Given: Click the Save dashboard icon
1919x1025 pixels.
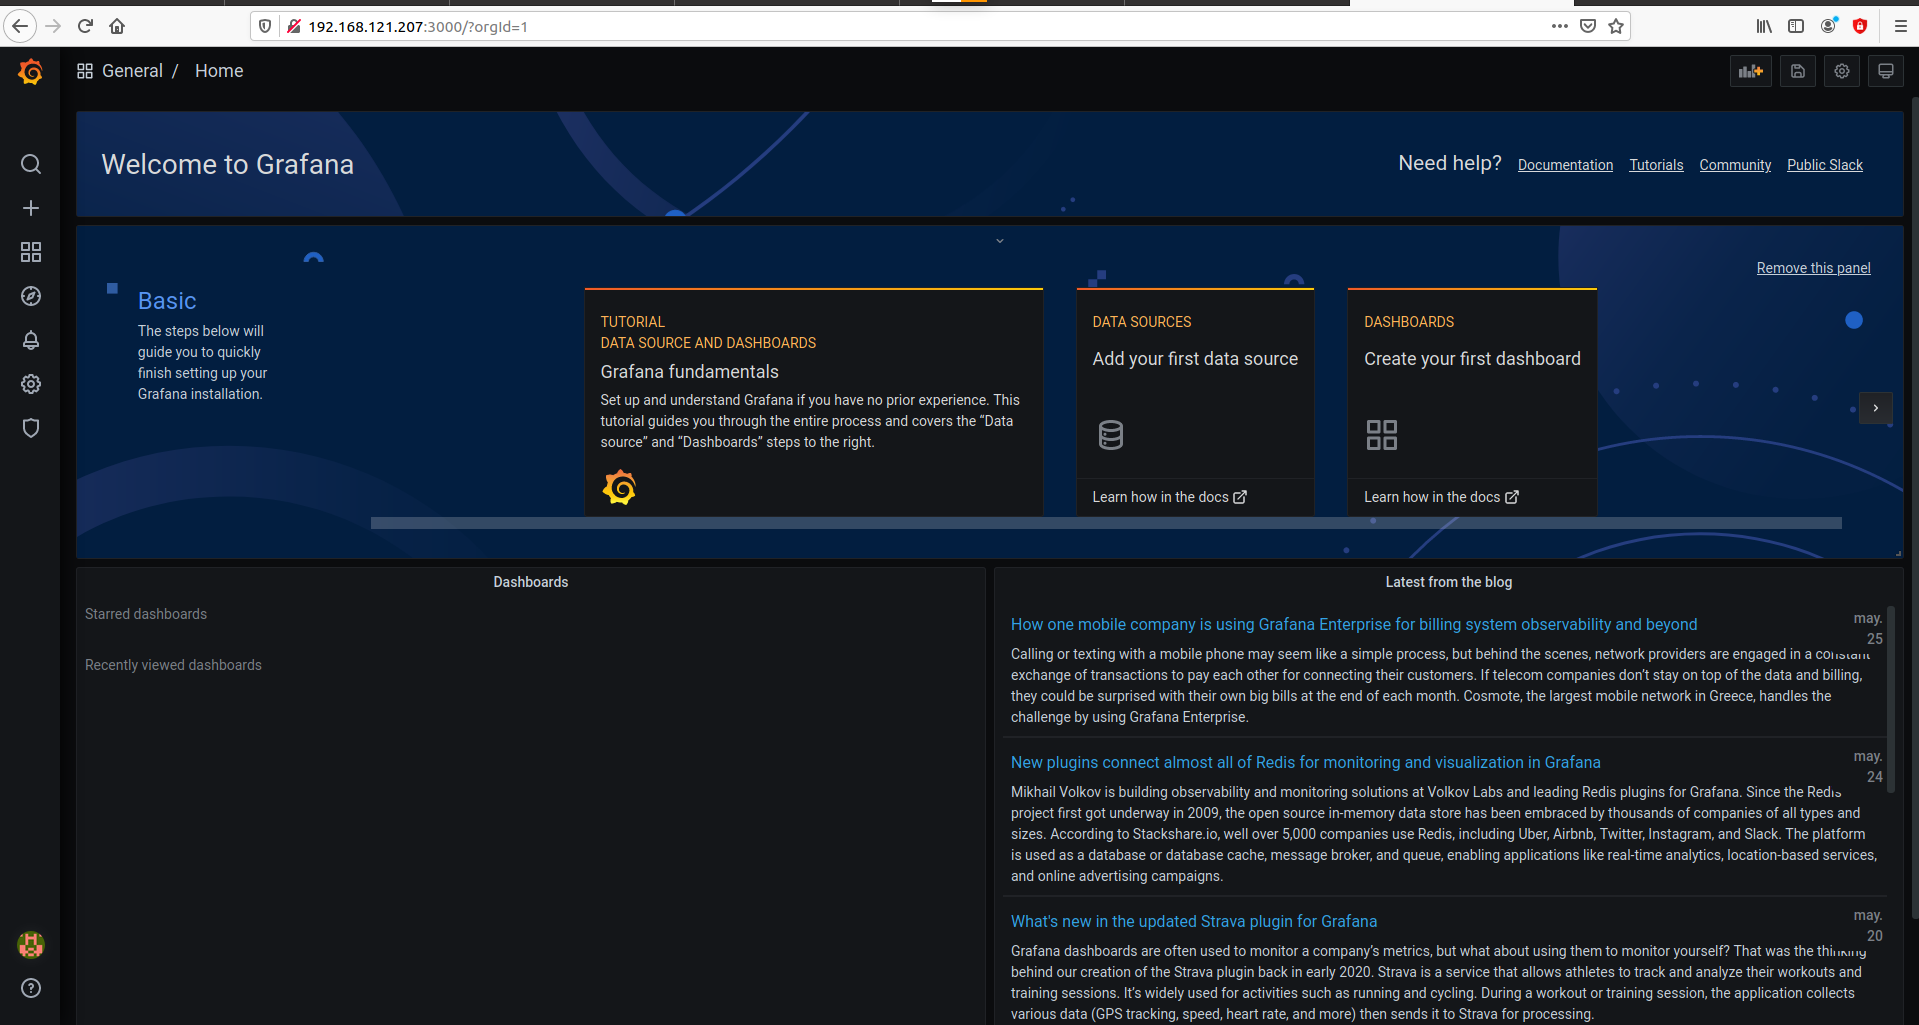Looking at the screenshot, I should [1798, 71].
